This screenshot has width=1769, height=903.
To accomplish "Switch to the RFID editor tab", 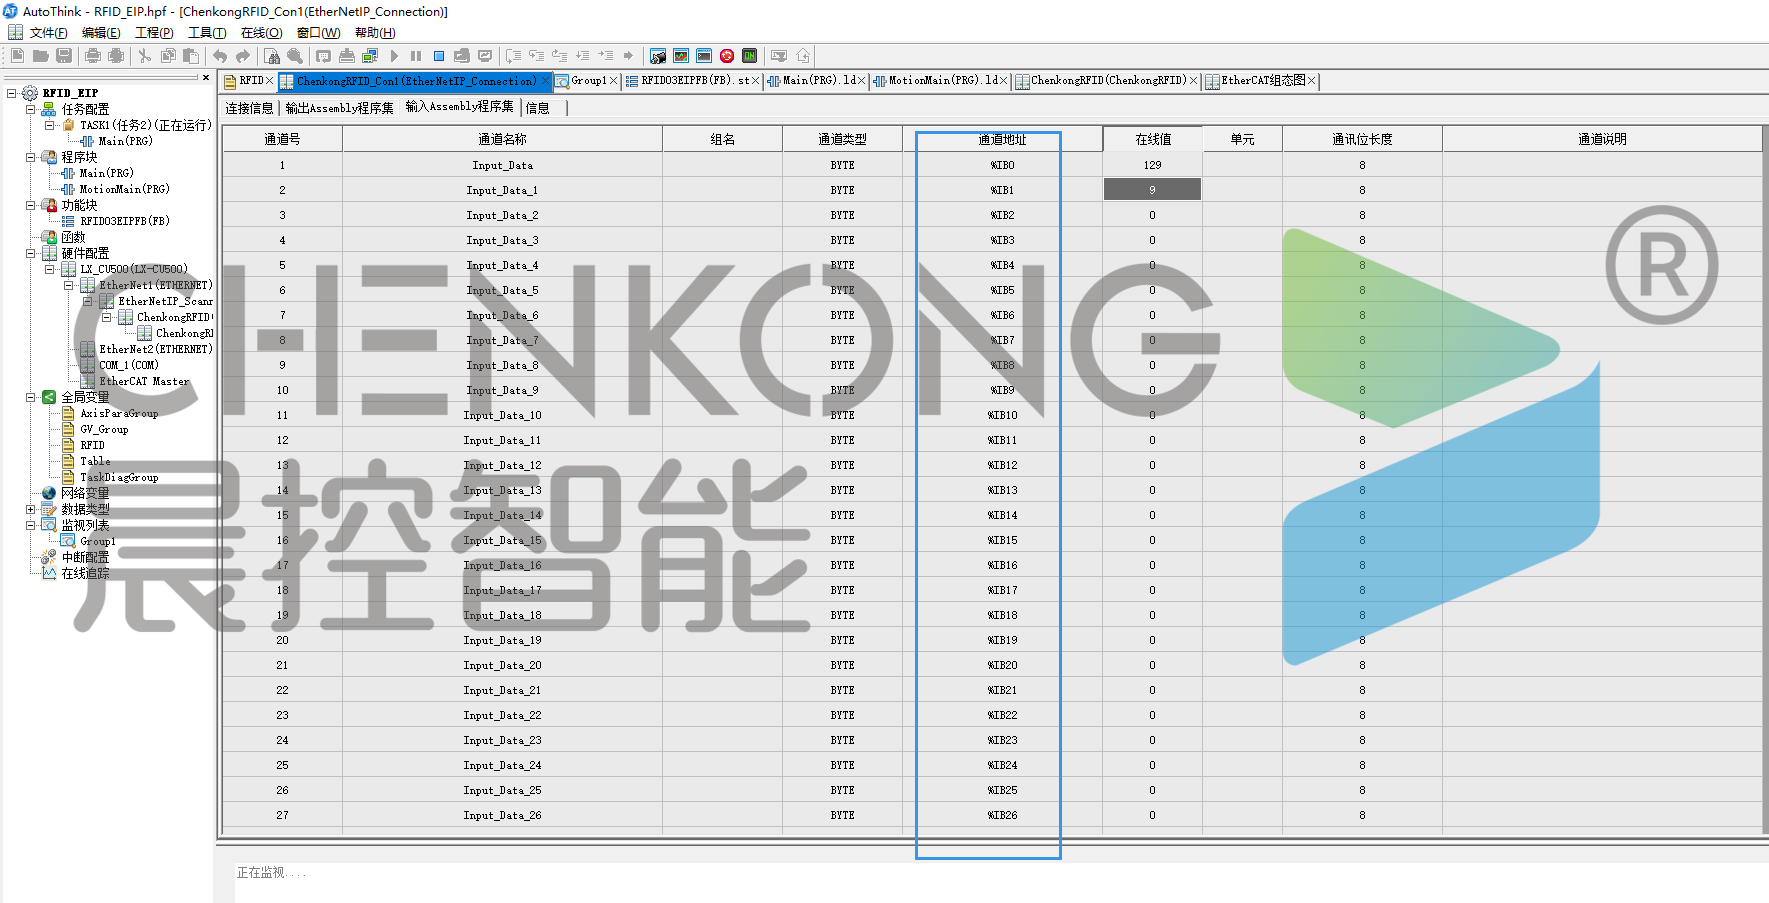I will [x=250, y=81].
